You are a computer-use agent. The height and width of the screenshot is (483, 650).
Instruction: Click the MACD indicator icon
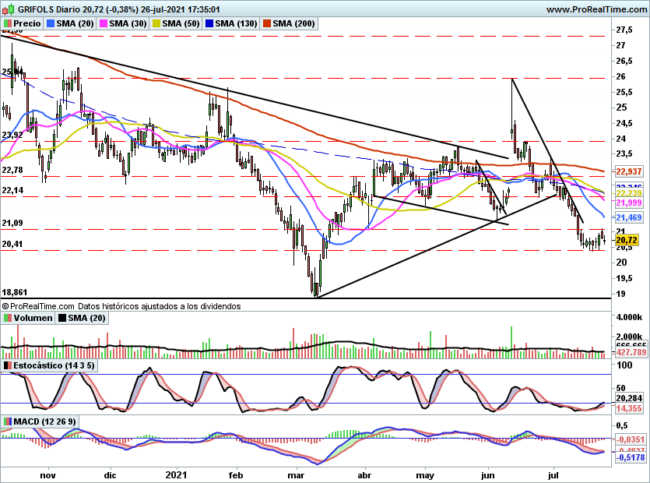click(x=7, y=422)
